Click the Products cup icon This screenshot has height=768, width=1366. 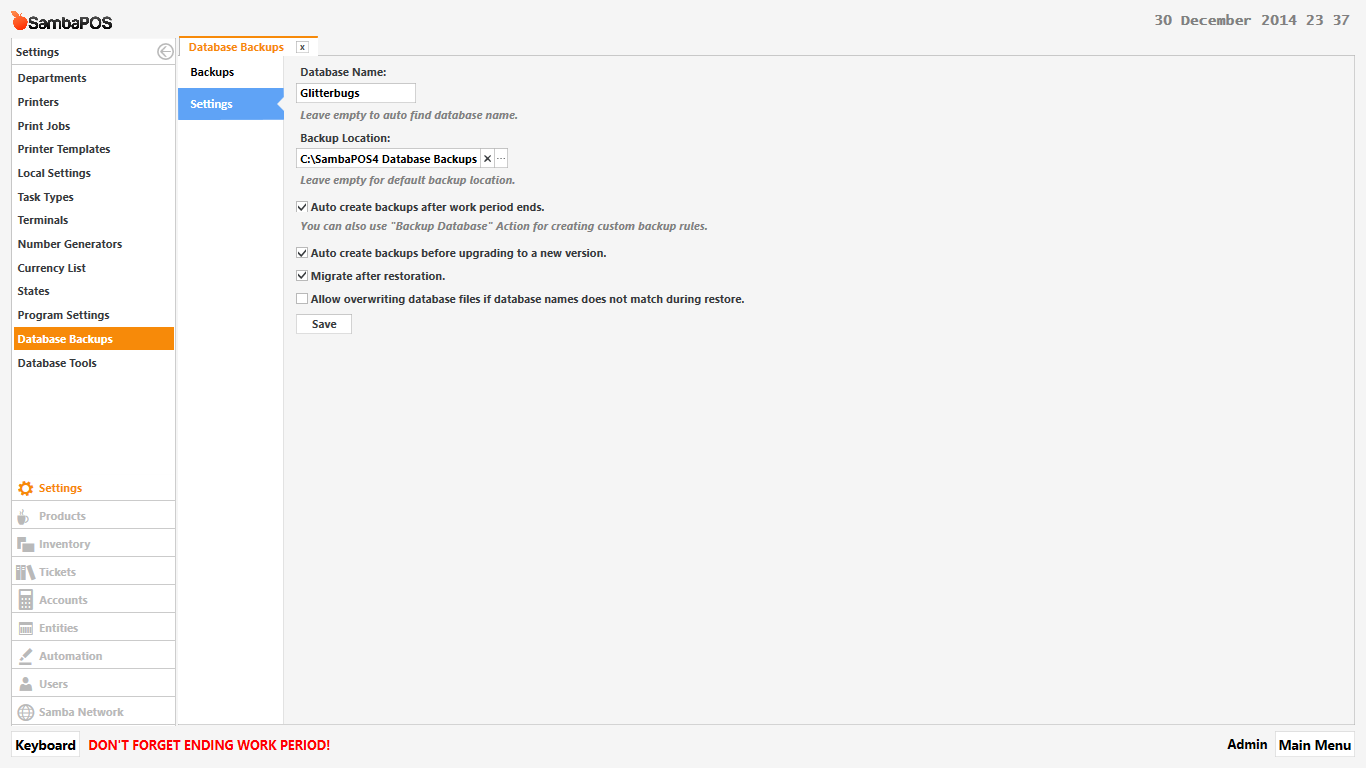tap(25, 516)
